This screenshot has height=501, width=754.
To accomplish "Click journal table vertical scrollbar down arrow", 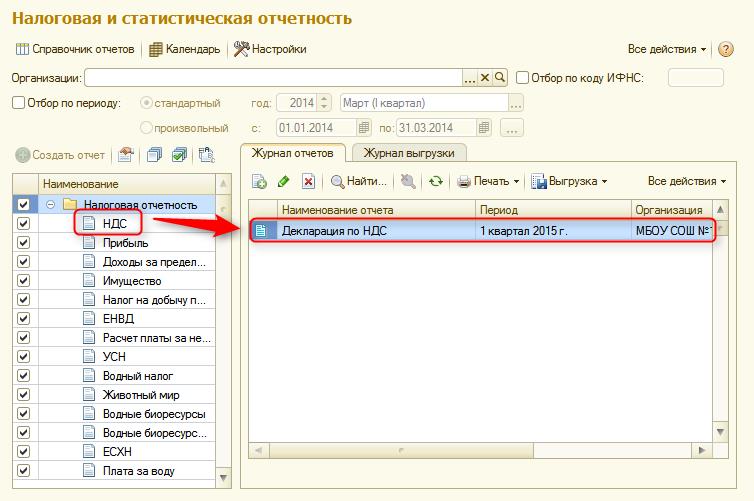I will tap(720, 432).
